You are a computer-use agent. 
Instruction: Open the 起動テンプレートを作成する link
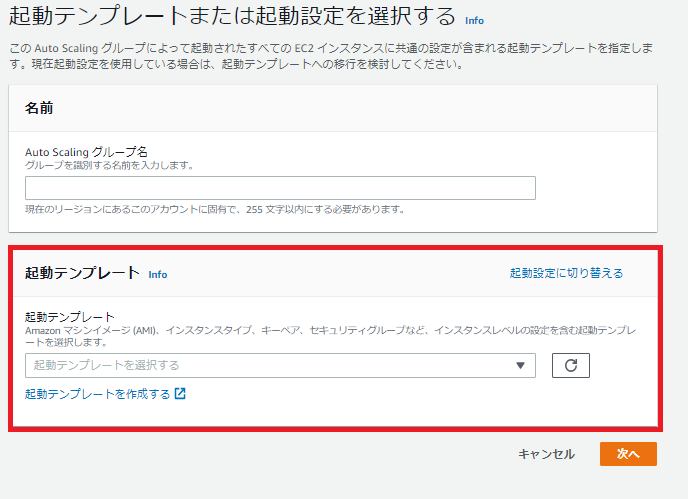click(97, 394)
